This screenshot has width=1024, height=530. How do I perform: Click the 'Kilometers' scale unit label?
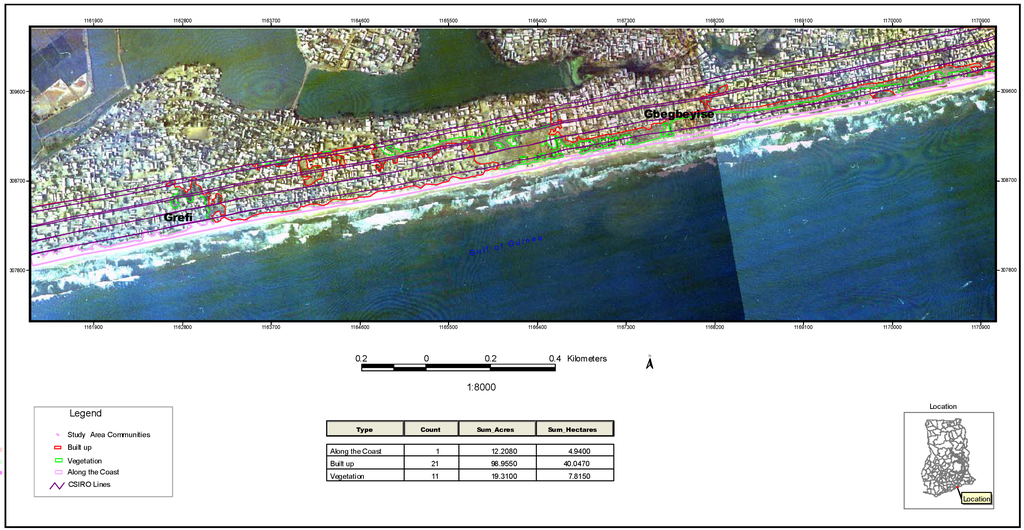(587, 358)
